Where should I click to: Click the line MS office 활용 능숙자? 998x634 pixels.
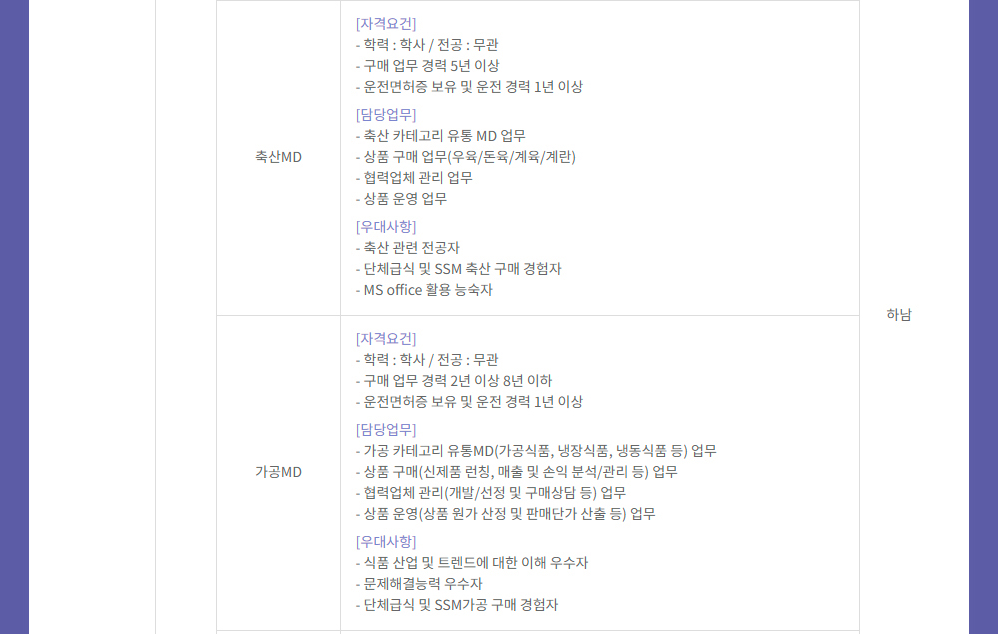tap(424, 290)
